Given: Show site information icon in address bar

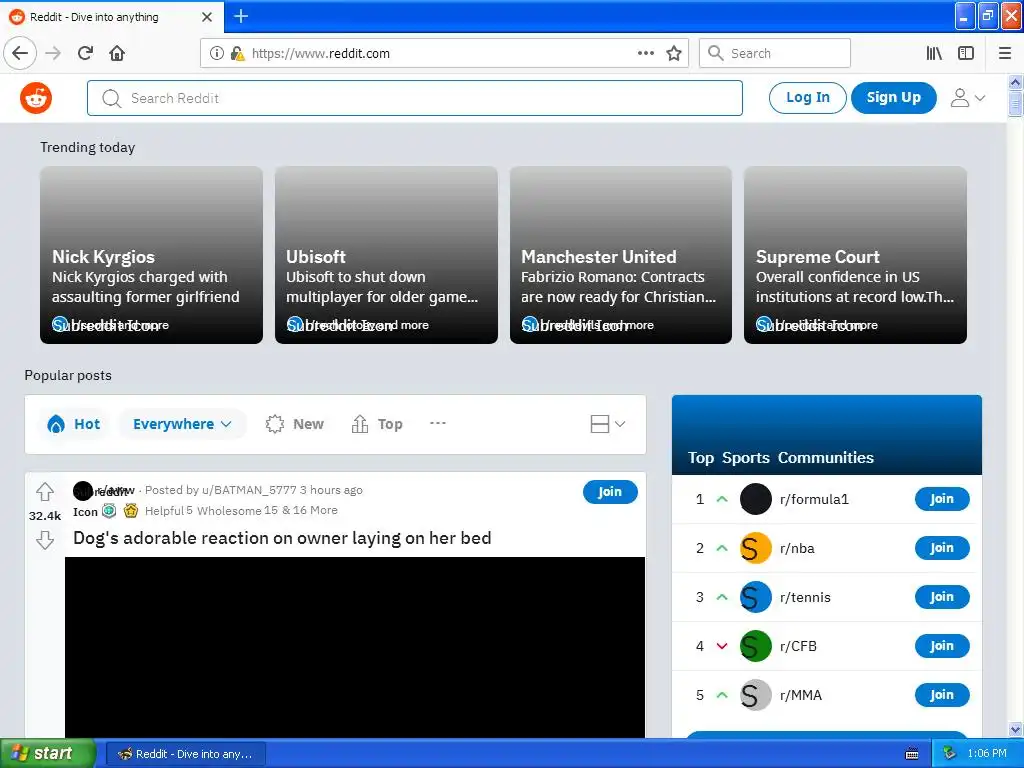Looking at the screenshot, I should click(217, 53).
